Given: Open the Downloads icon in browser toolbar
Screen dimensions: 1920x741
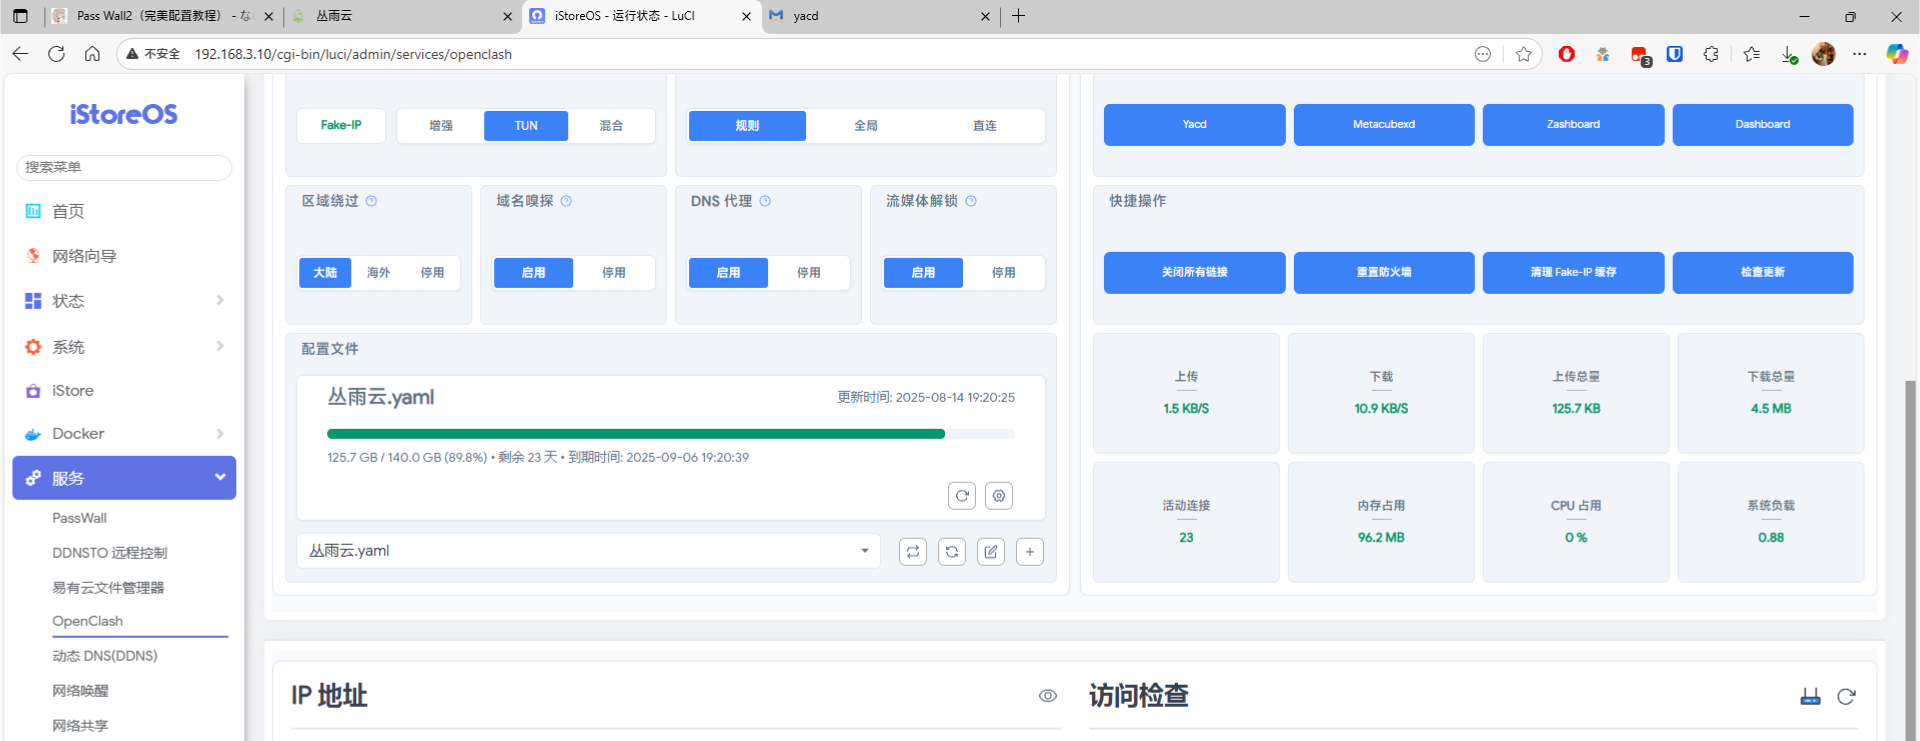Looking at the screenshot, I should pos(1789,55).
